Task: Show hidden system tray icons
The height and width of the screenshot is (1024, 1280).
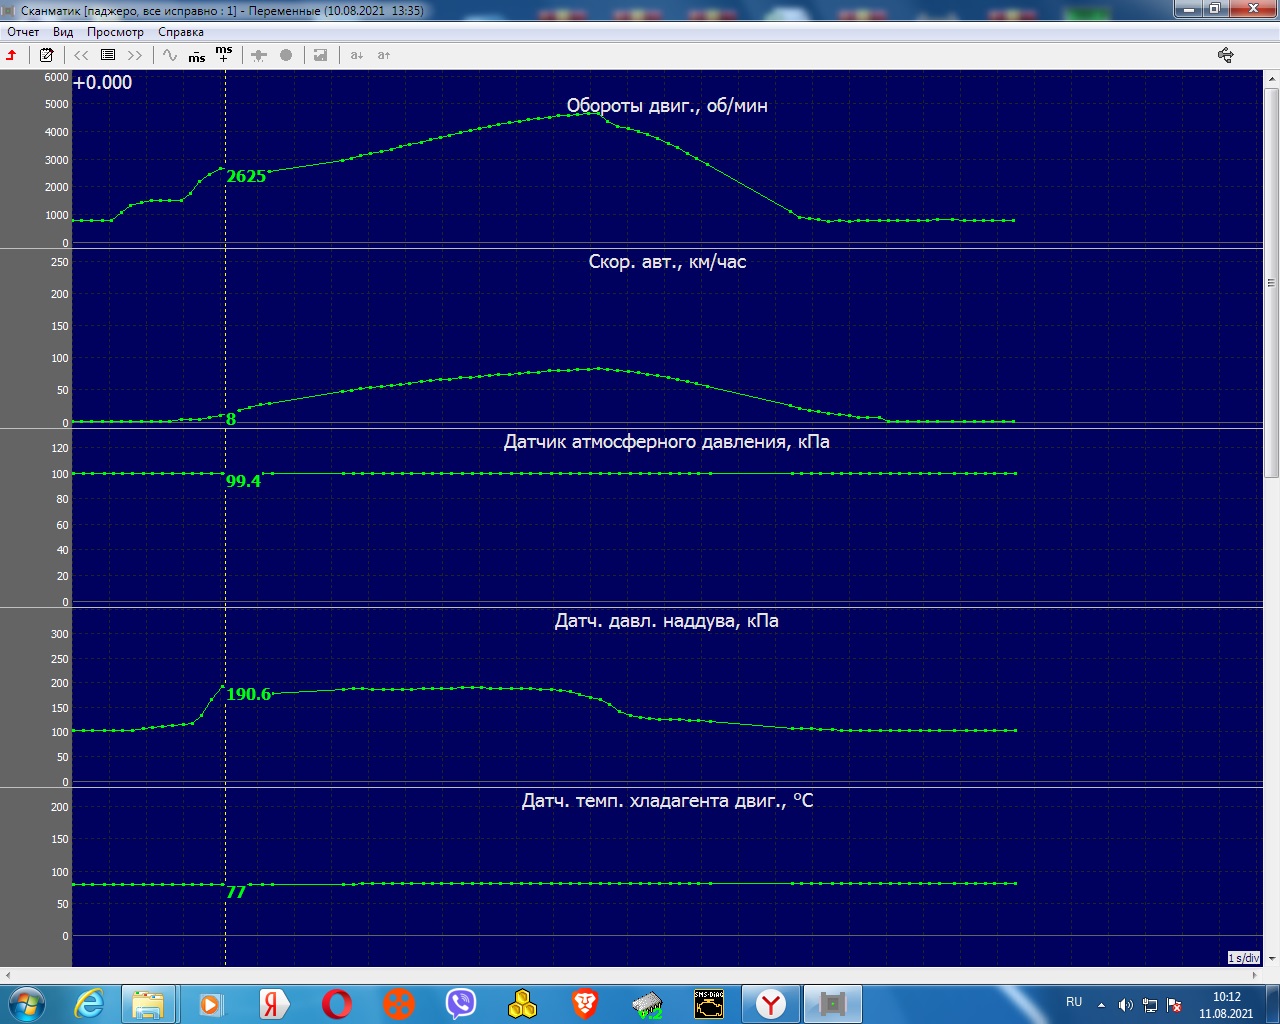Action: (1101, 1005)
